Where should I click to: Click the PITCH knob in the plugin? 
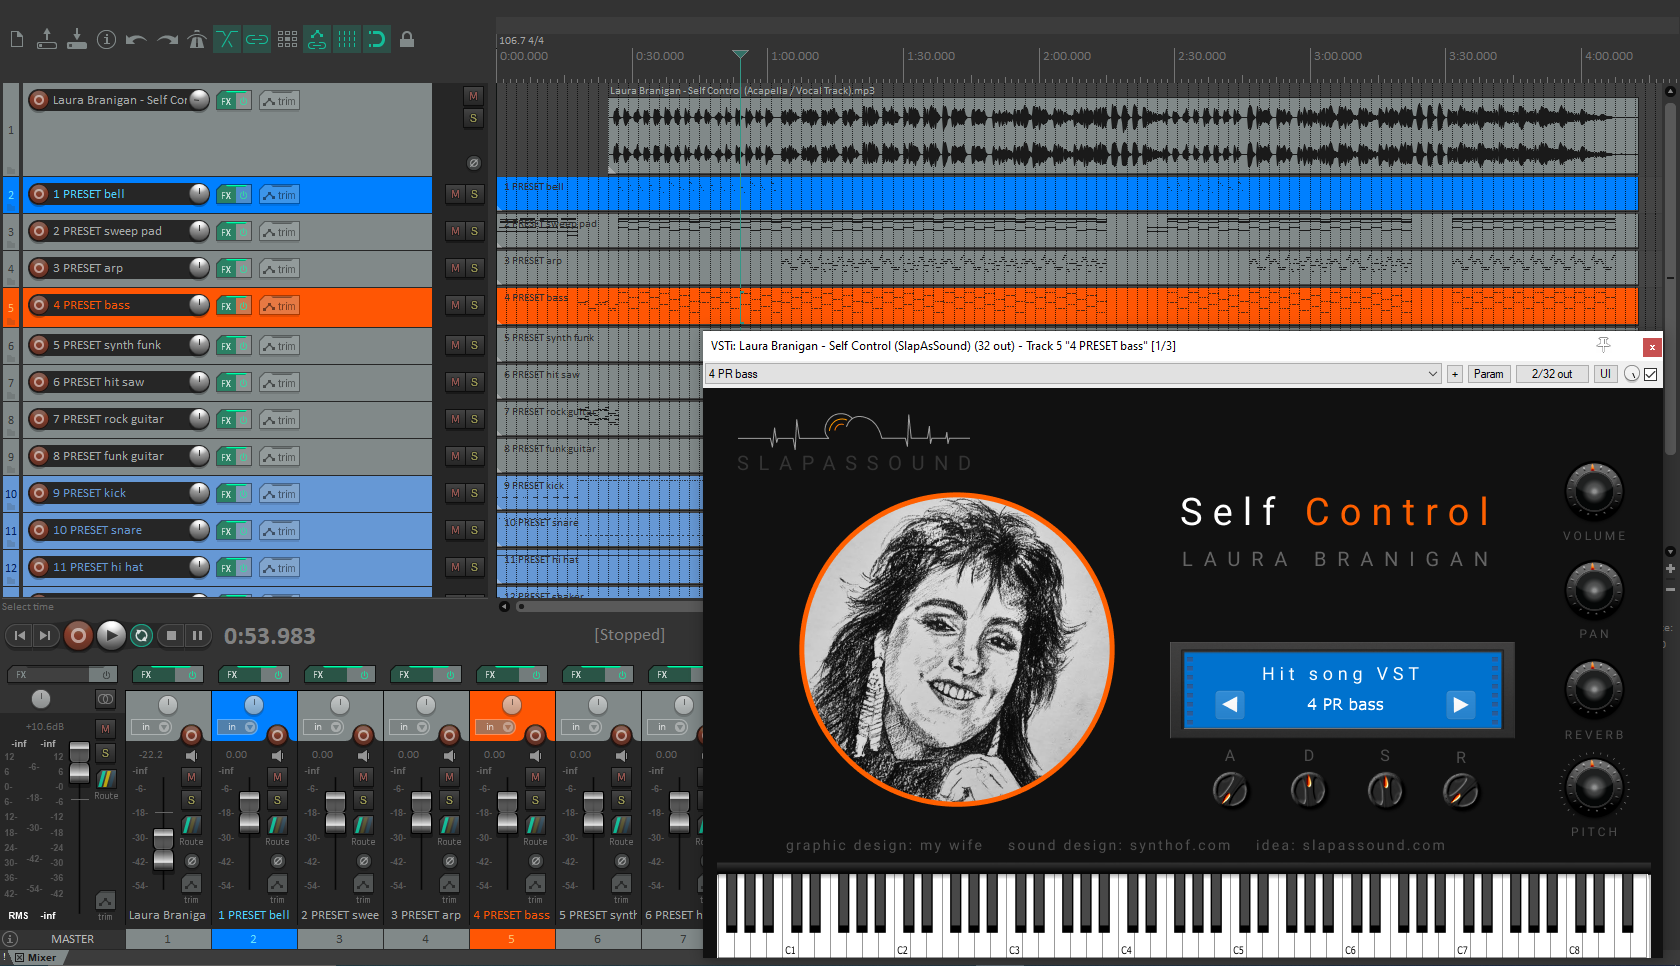point(1594,787)
